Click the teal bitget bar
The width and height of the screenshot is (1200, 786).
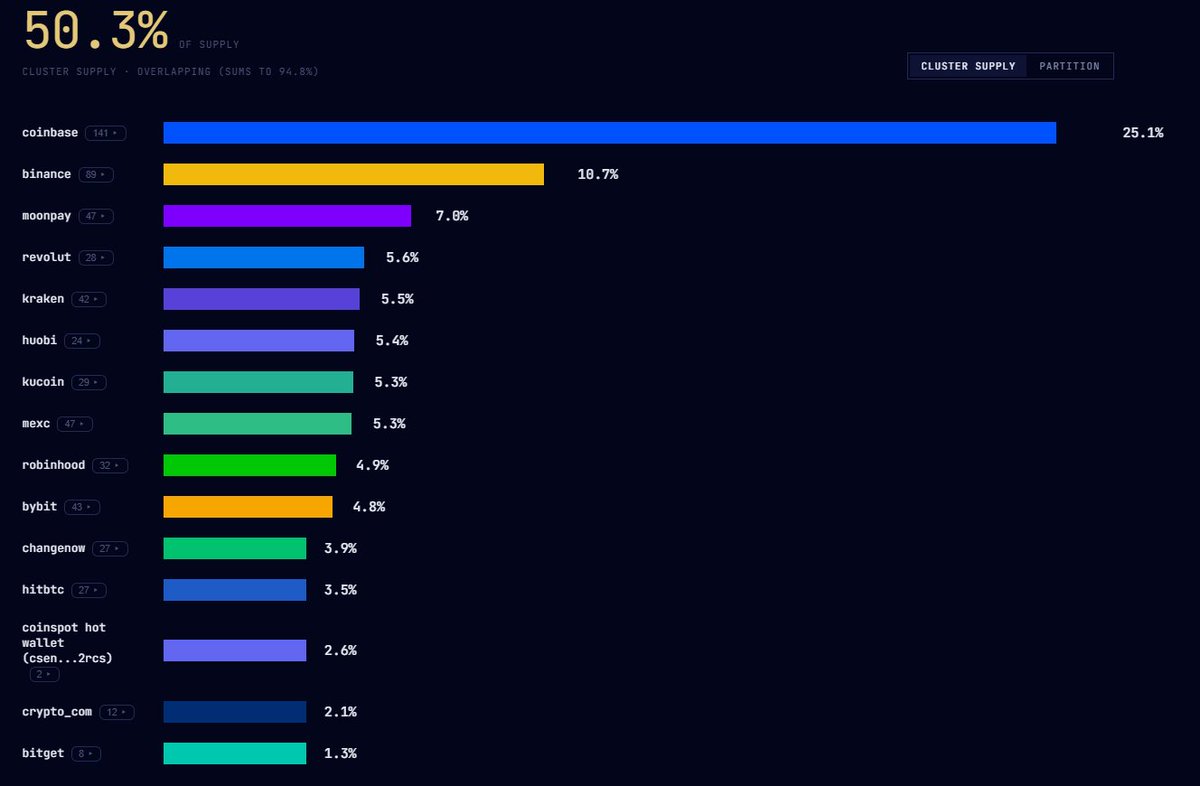pyautogui.click(x=235, y=753)
